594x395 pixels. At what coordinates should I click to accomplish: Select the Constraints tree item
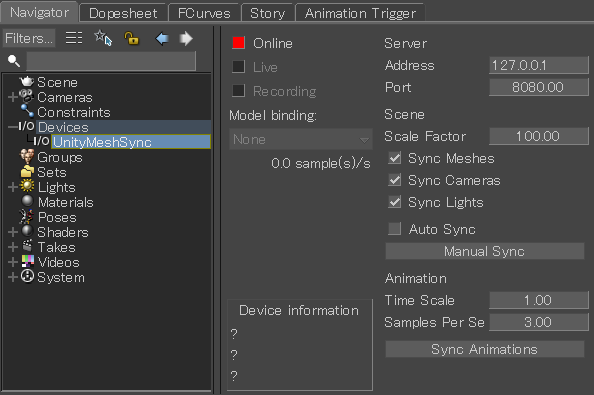[74, 112]
